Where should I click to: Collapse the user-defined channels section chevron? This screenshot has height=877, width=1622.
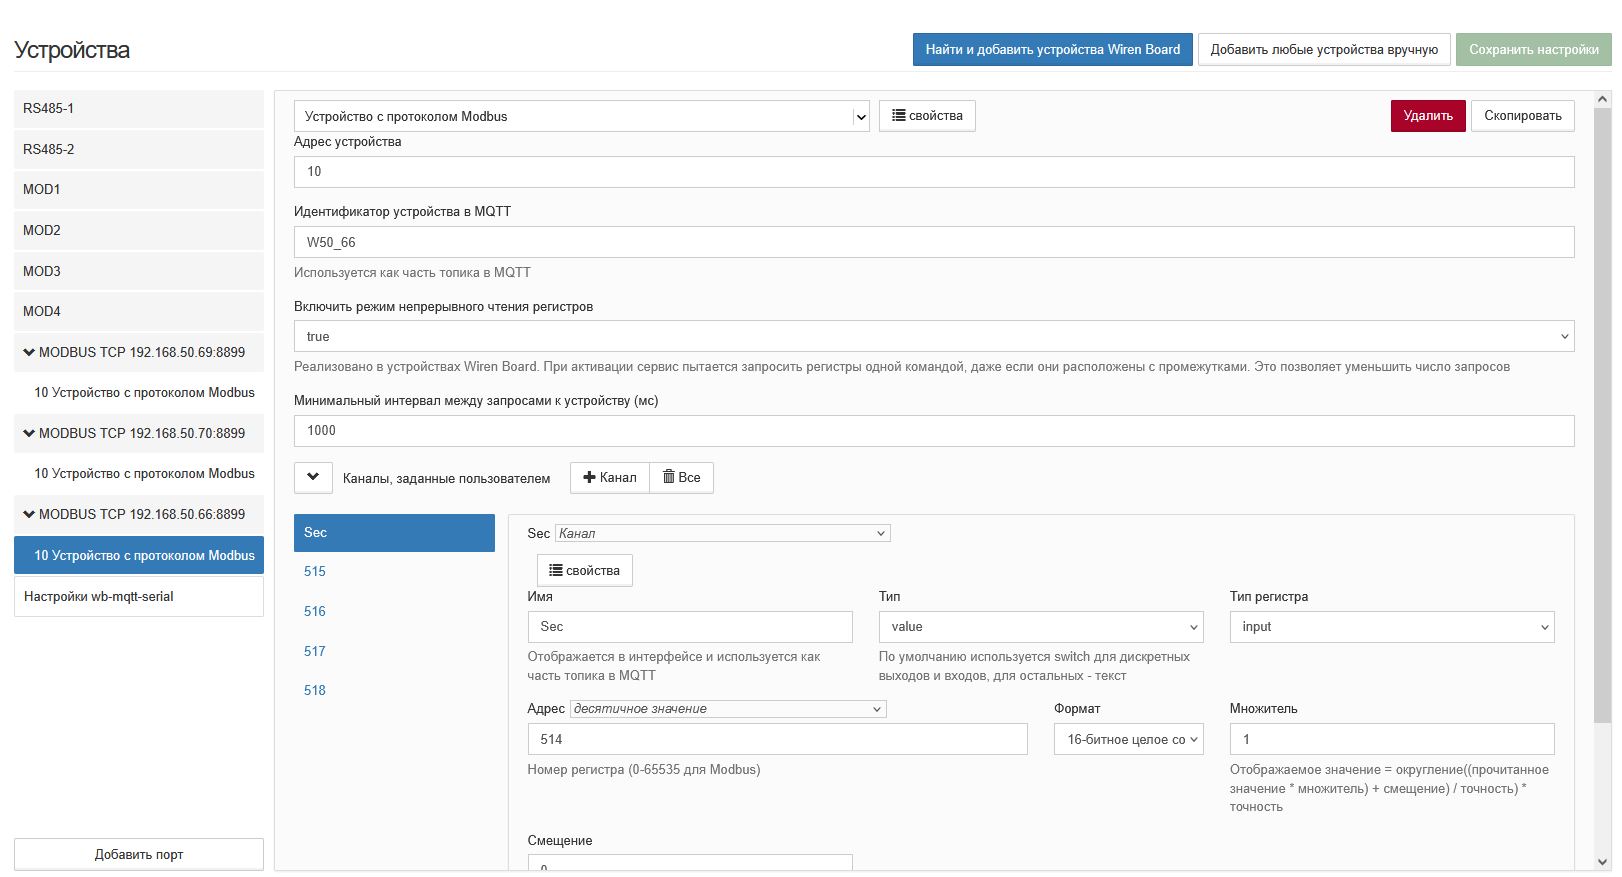(313, 478)
